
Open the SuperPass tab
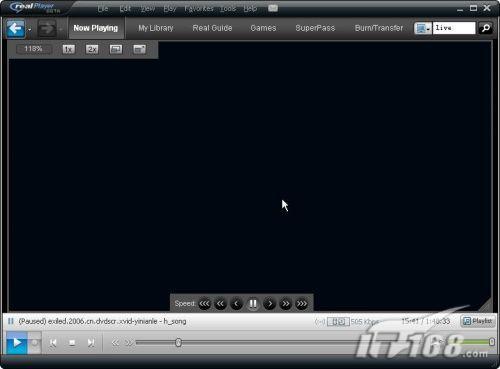(315, 28)
